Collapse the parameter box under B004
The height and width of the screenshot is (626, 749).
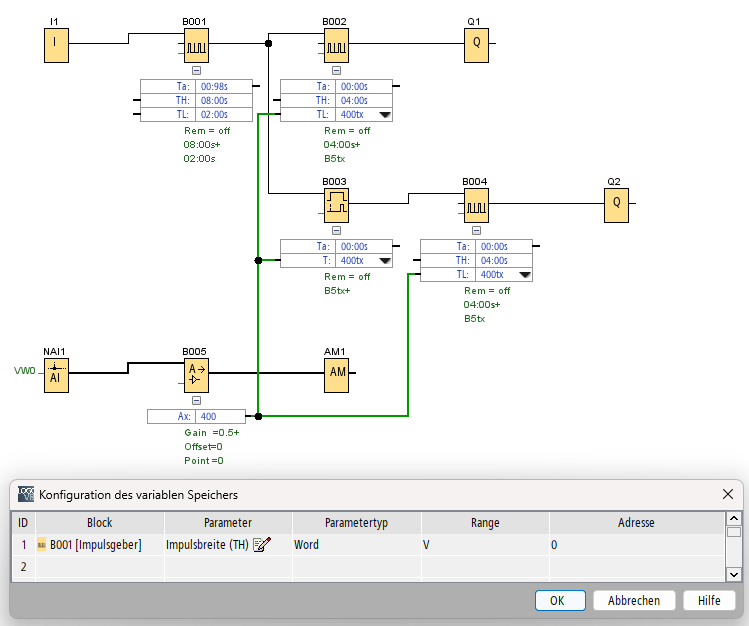[x=476, y=230]
